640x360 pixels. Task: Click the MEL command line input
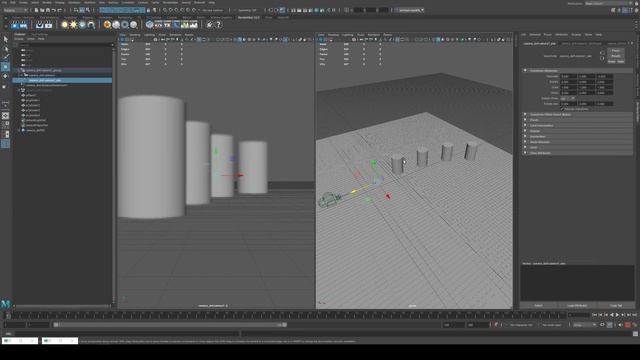click(x=127, y=333)
